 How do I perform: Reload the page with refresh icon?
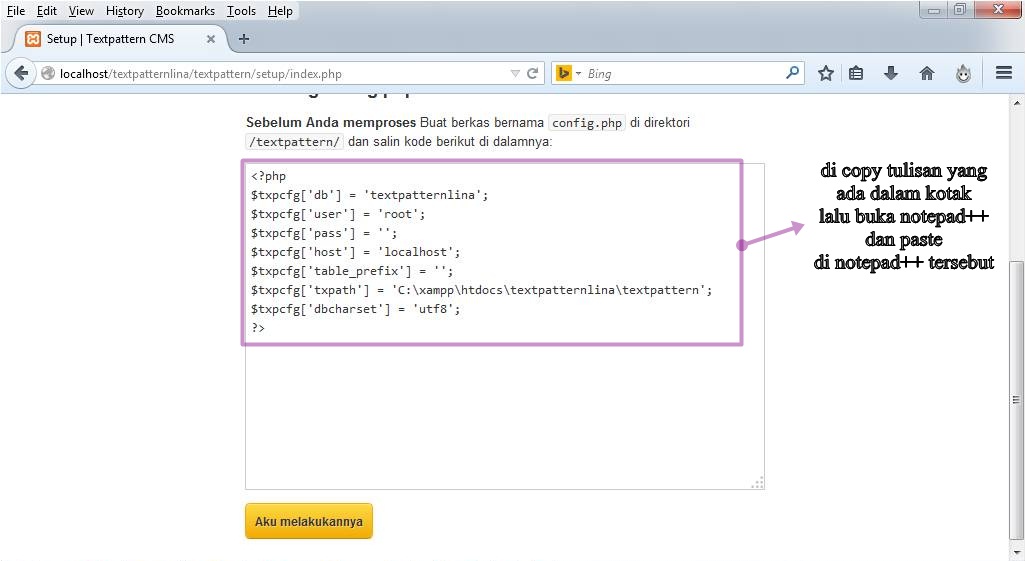tap(533, 73)
